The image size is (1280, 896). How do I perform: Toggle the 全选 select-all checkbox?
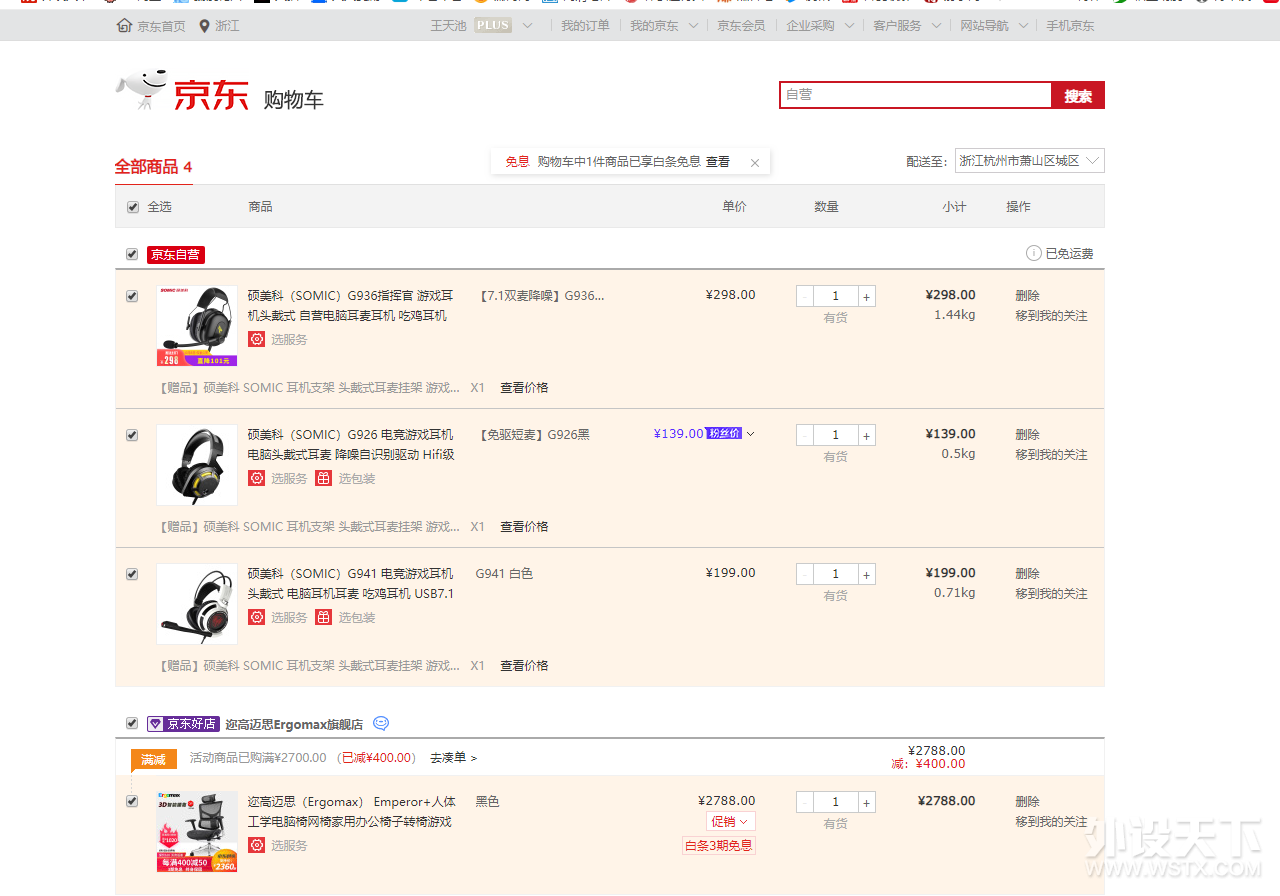[x=133, y=207]
